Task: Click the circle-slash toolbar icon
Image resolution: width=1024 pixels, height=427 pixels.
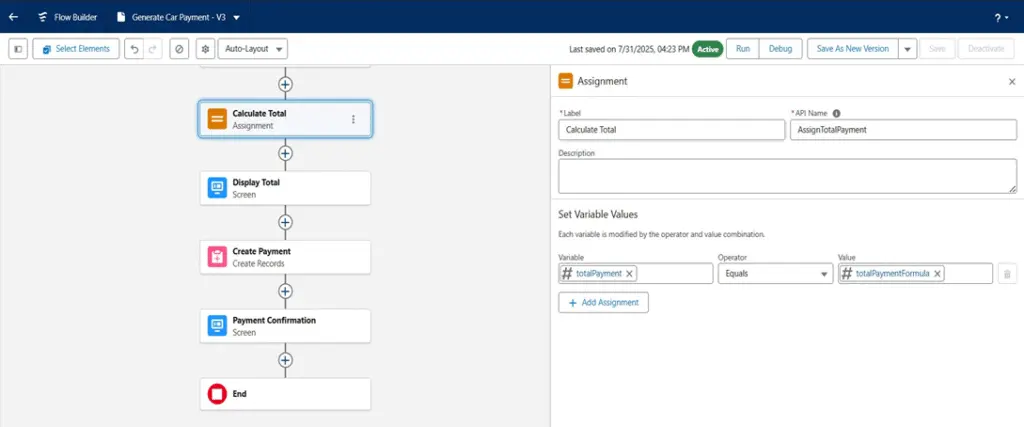Action: click(179, 49)
